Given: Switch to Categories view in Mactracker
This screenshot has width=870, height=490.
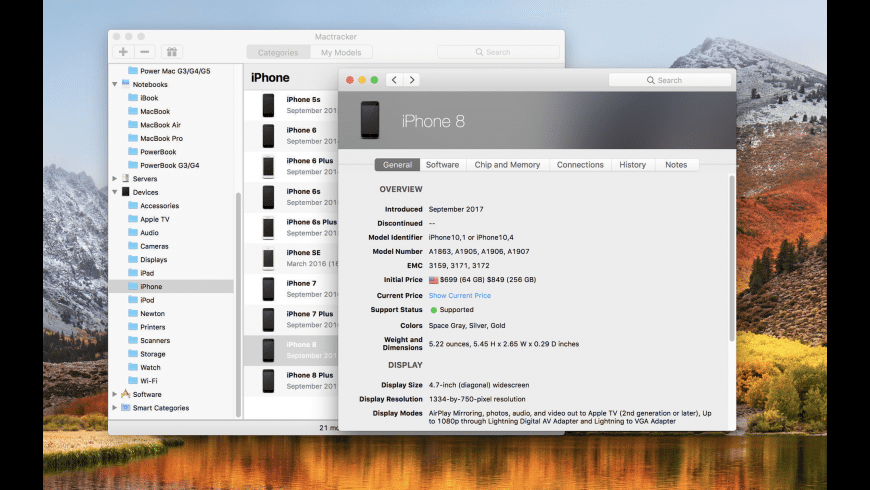Looking at the screenshot, I should tap(278, 52).
